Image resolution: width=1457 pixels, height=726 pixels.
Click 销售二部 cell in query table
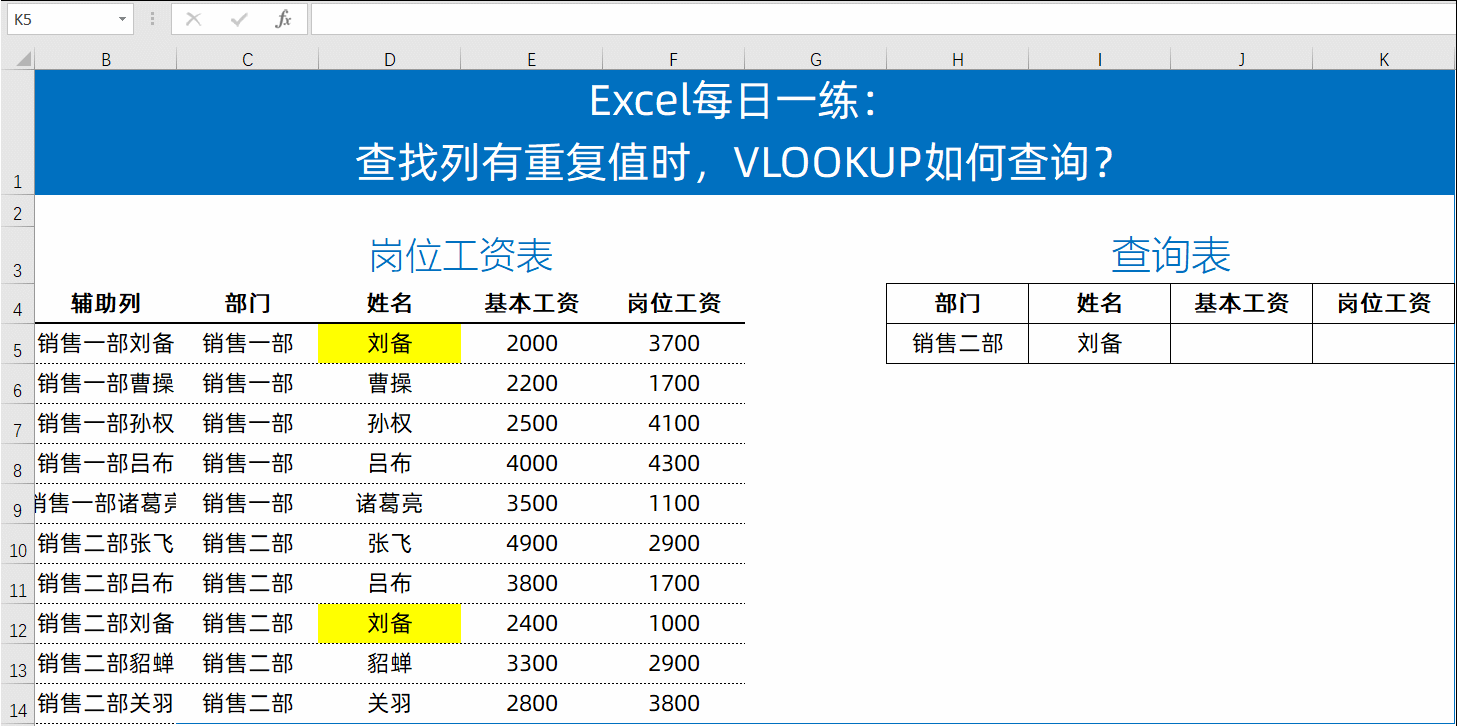click(958, 344)
